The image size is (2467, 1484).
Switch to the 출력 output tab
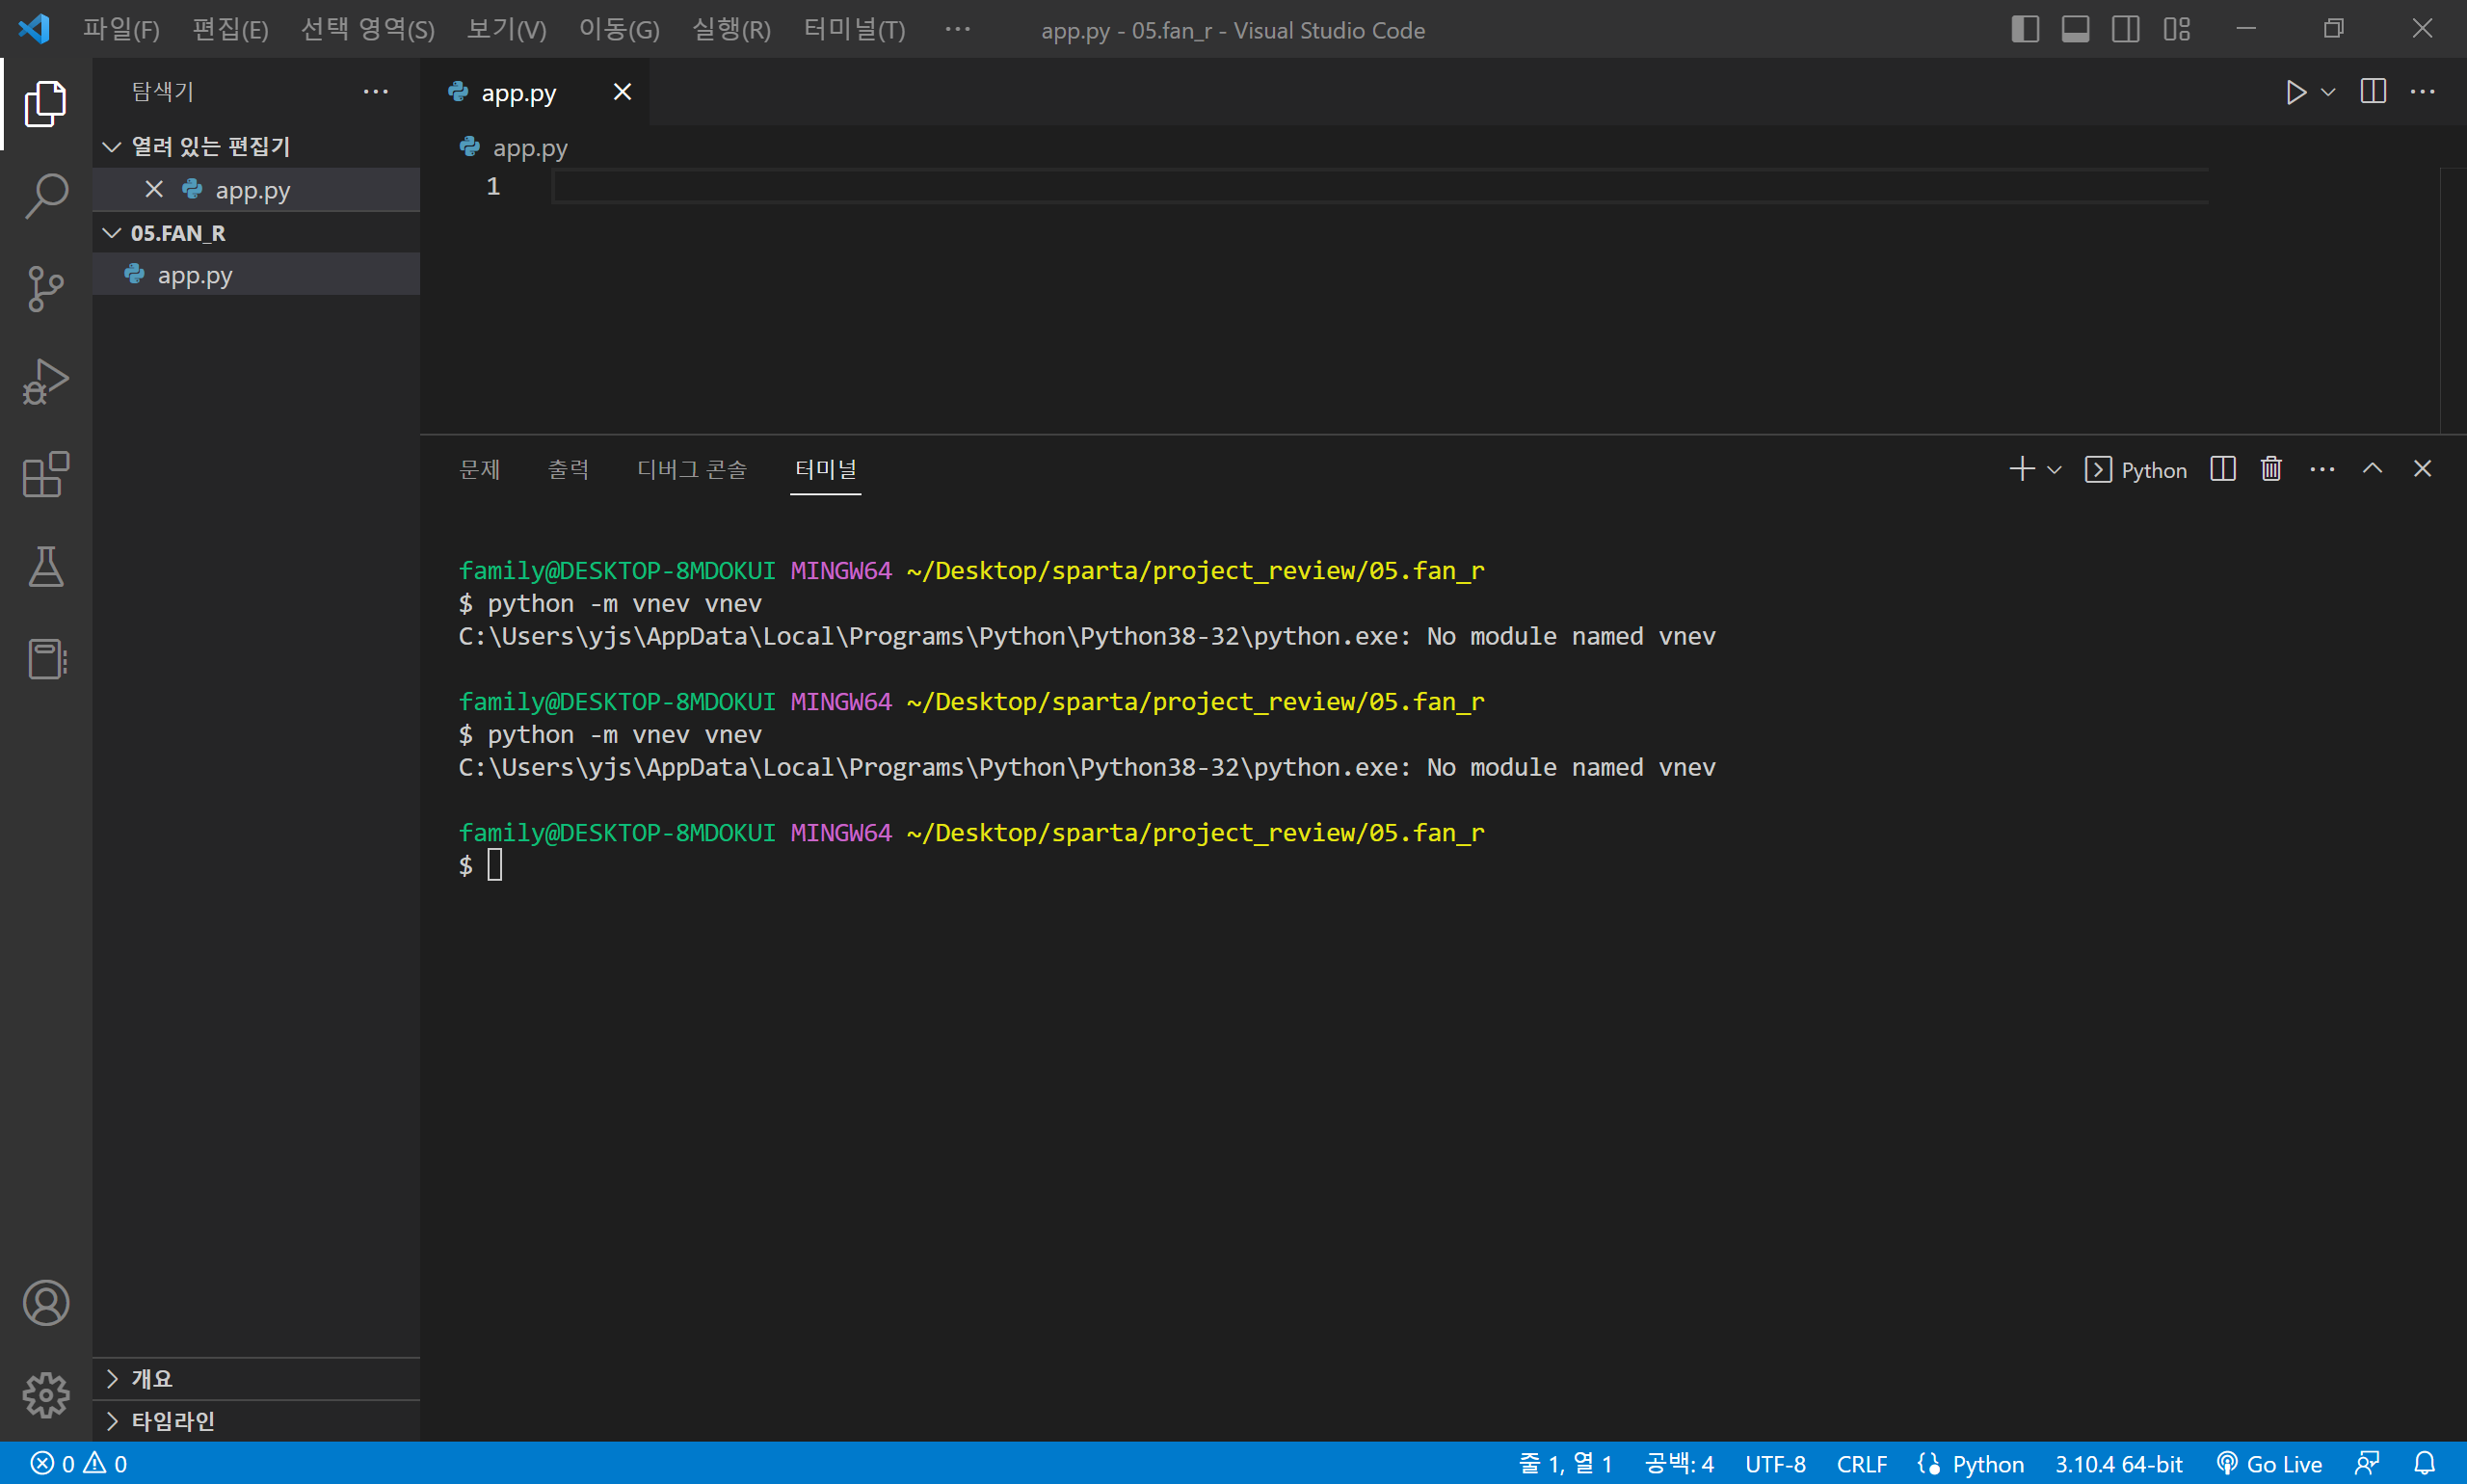(569, 469)
